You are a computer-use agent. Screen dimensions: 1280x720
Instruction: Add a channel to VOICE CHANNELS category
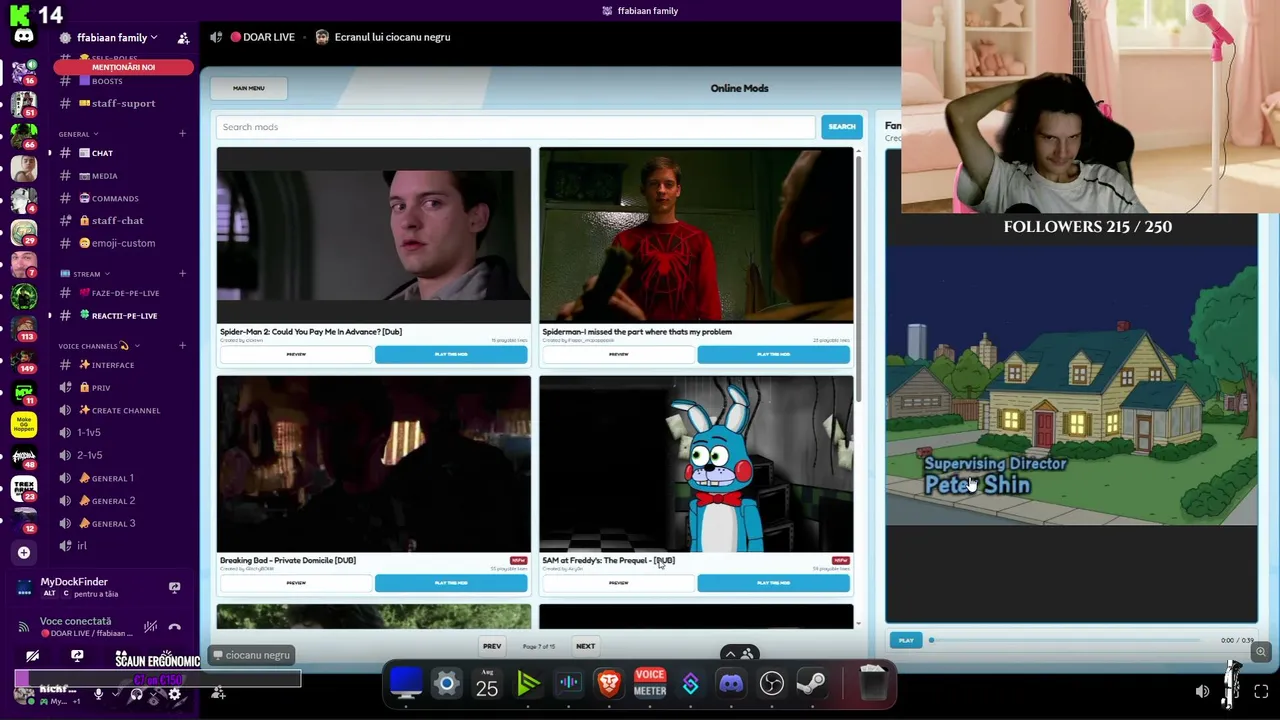(x=182, y=346)
